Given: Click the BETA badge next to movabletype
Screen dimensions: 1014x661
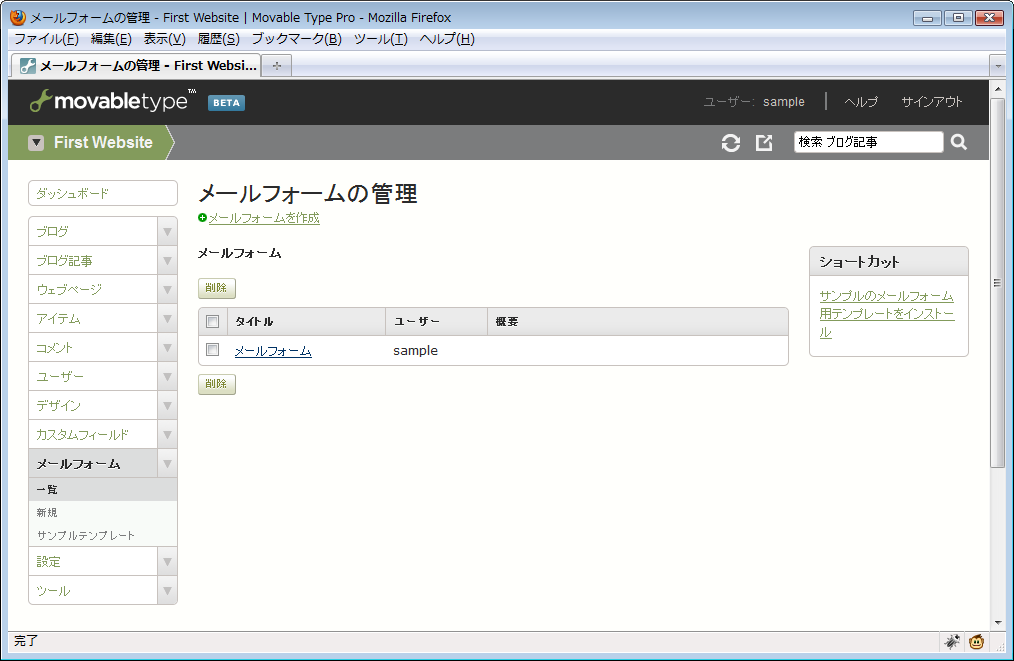Looking at the screenshot, I should (x=225, y=101).
